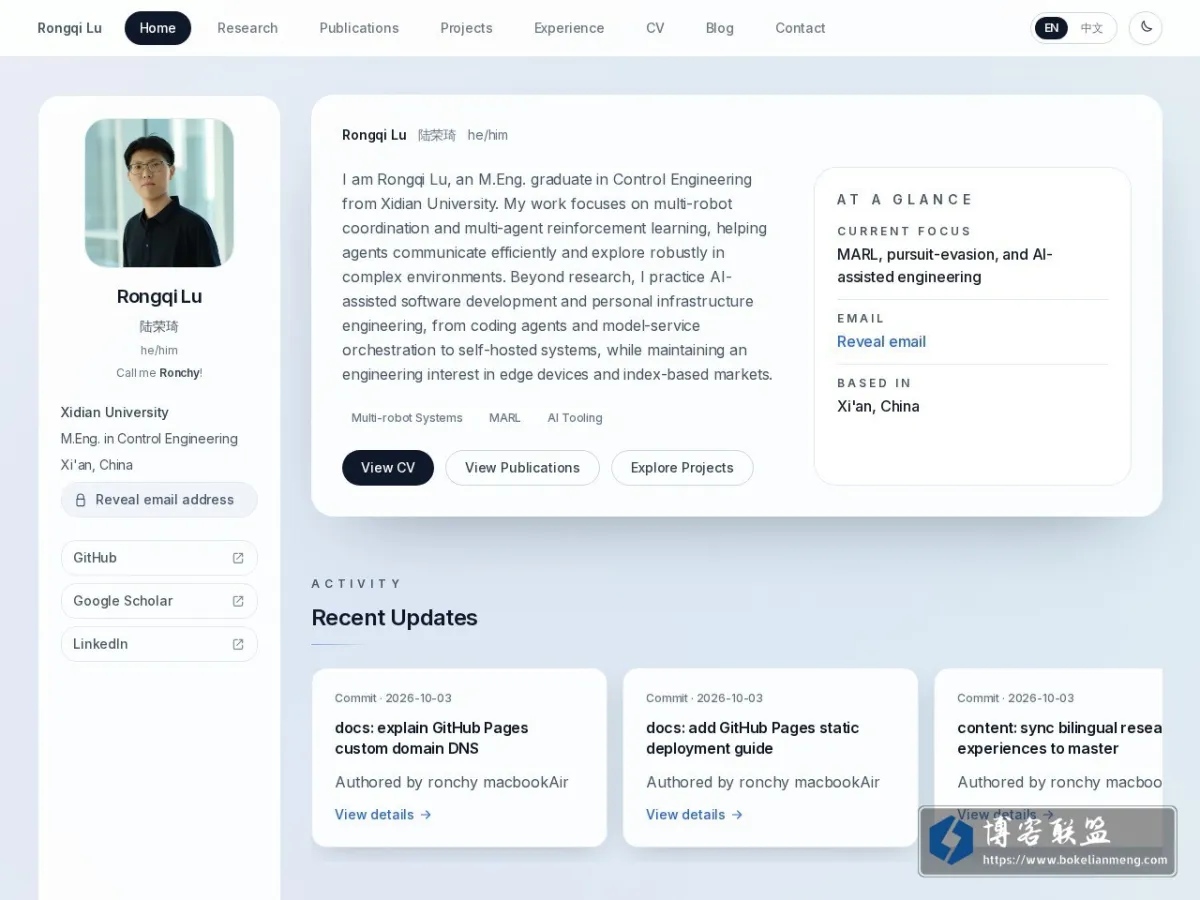Open the Home tab
The height and width of the screenshot is (900, 1200).
(x=158, y=28)
